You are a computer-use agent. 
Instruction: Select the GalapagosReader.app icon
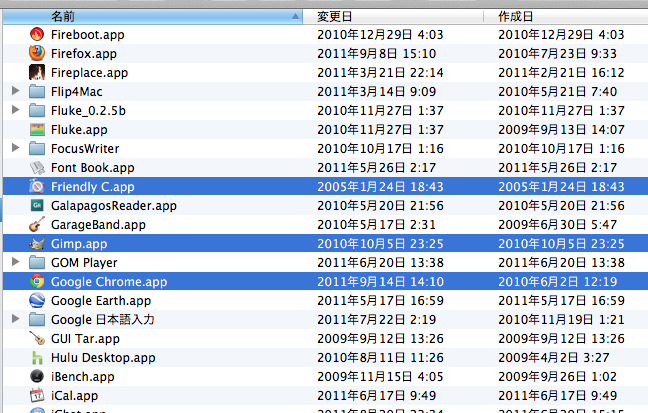pyautogui.click(x=37, y=205)
